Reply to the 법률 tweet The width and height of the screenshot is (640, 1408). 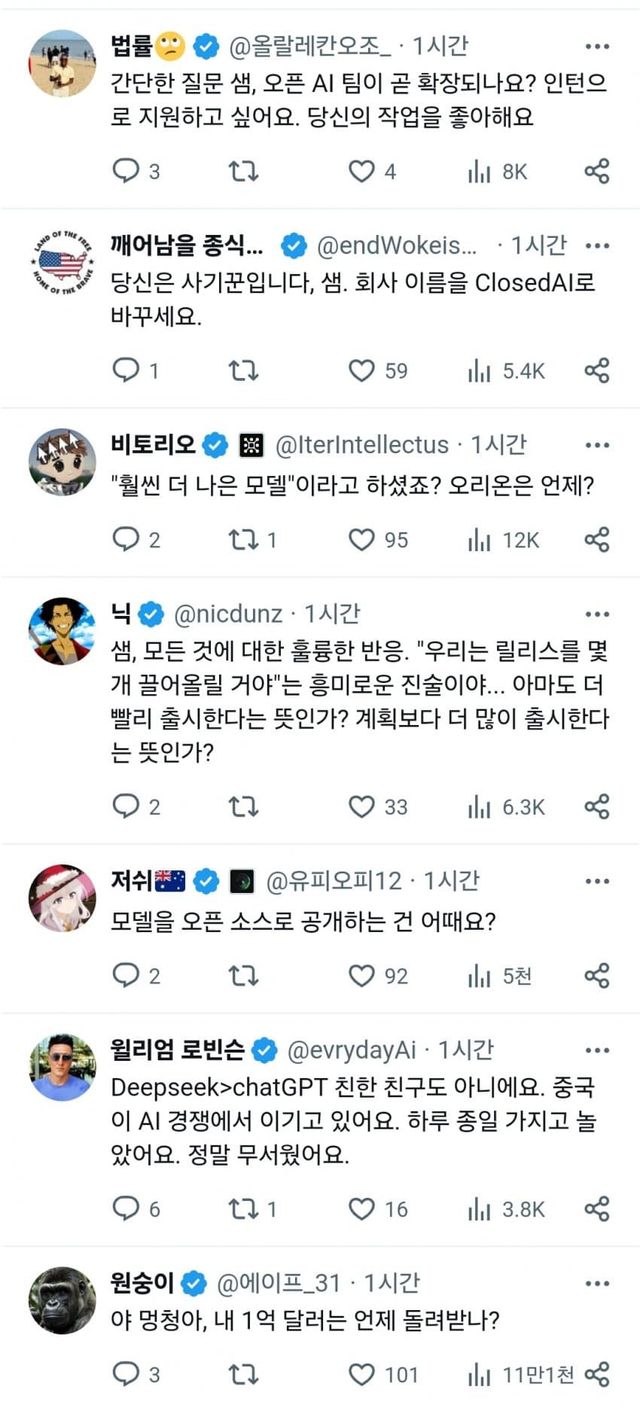pyautogui.click(x=126, y=172)
